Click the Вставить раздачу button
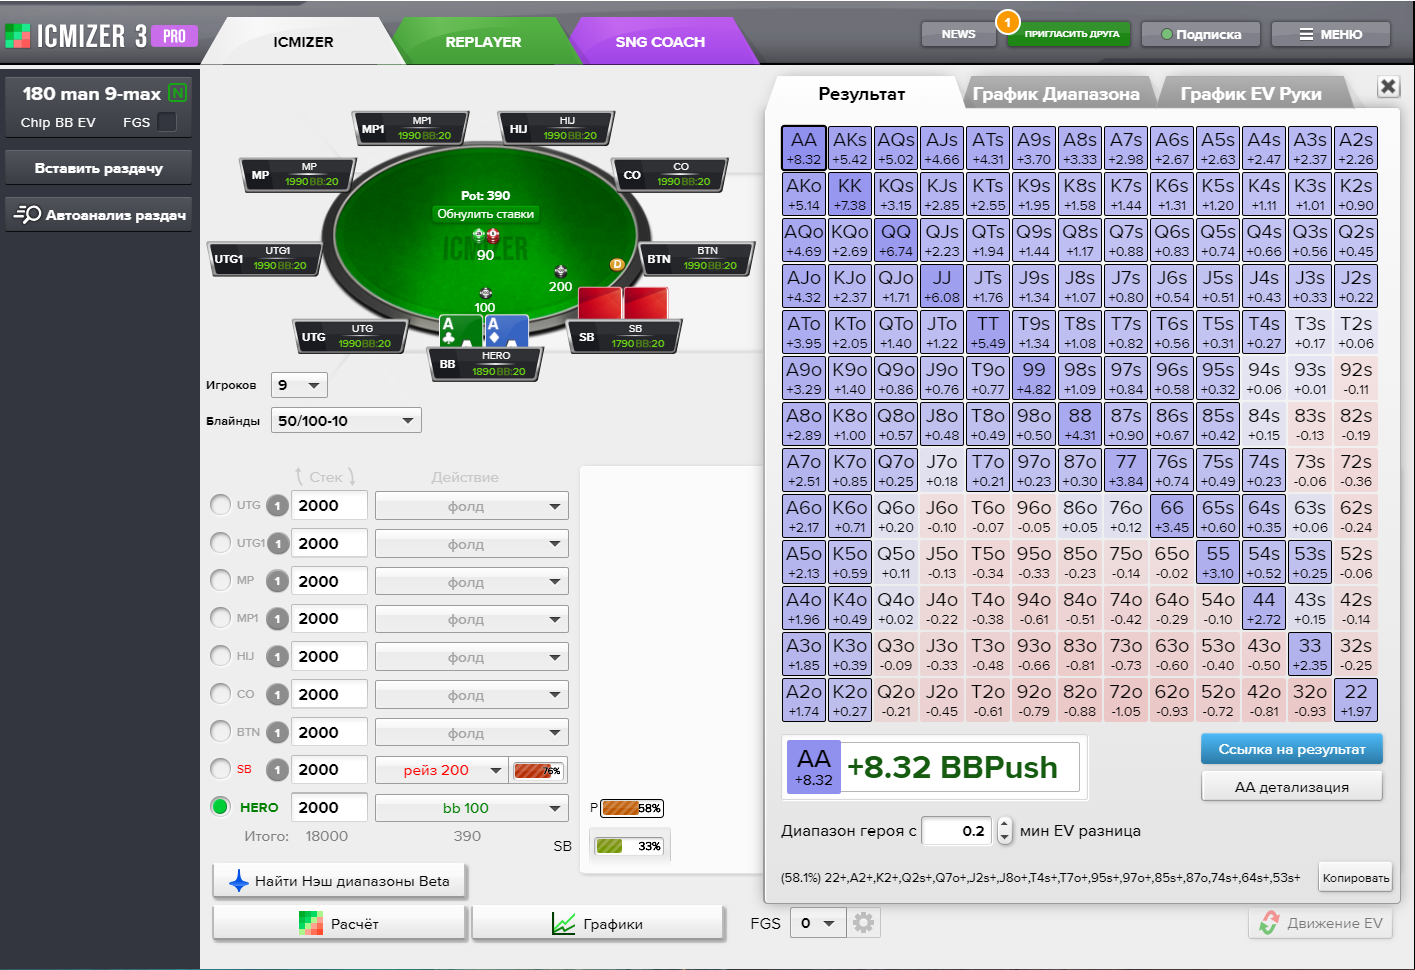Image resolution: width=1415 pixels, height=970 pixels. tap(98, 168)
